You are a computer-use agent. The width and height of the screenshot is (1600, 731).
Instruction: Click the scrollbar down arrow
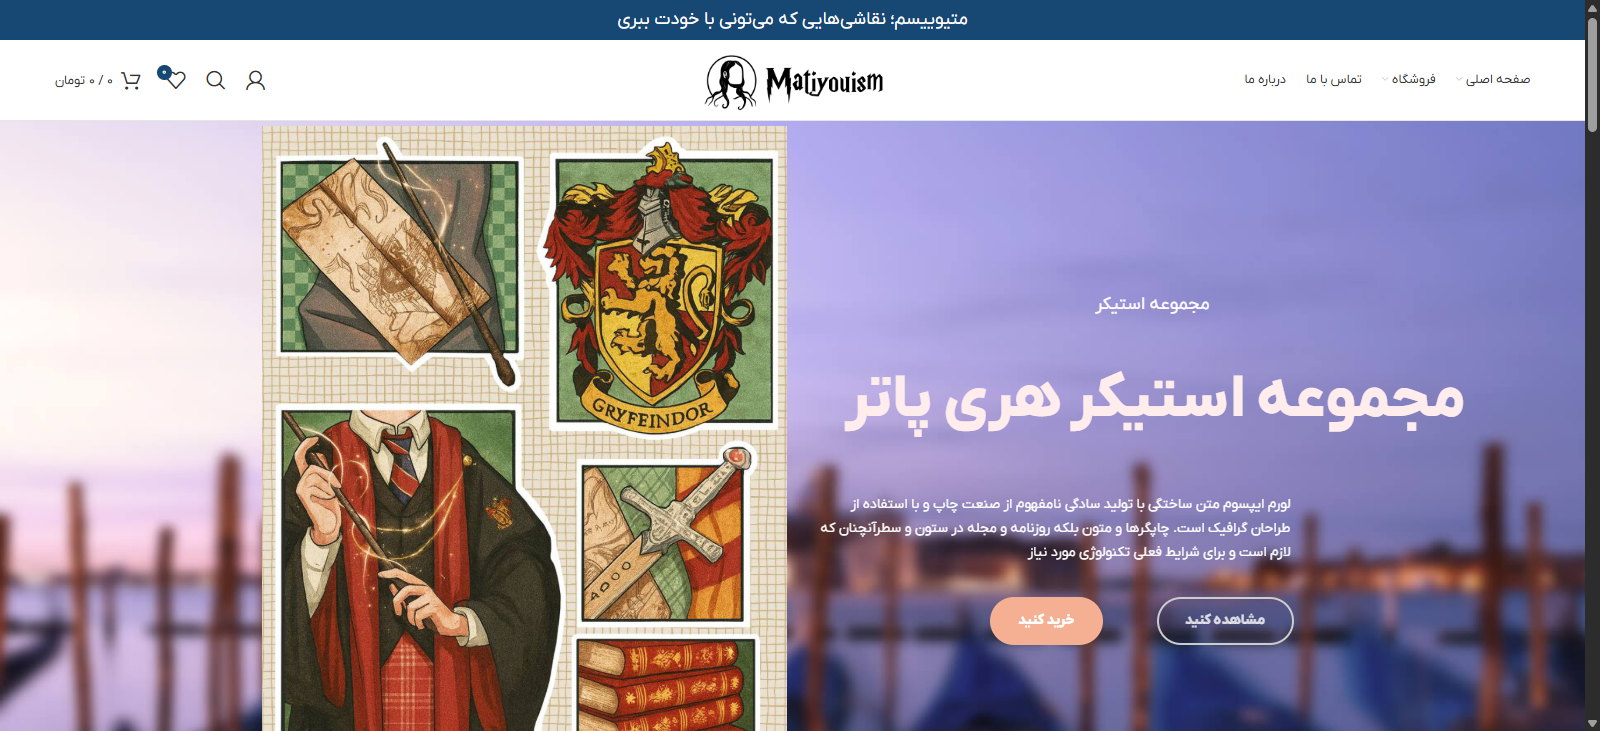pyautogui.click(x=1592, y=723)
